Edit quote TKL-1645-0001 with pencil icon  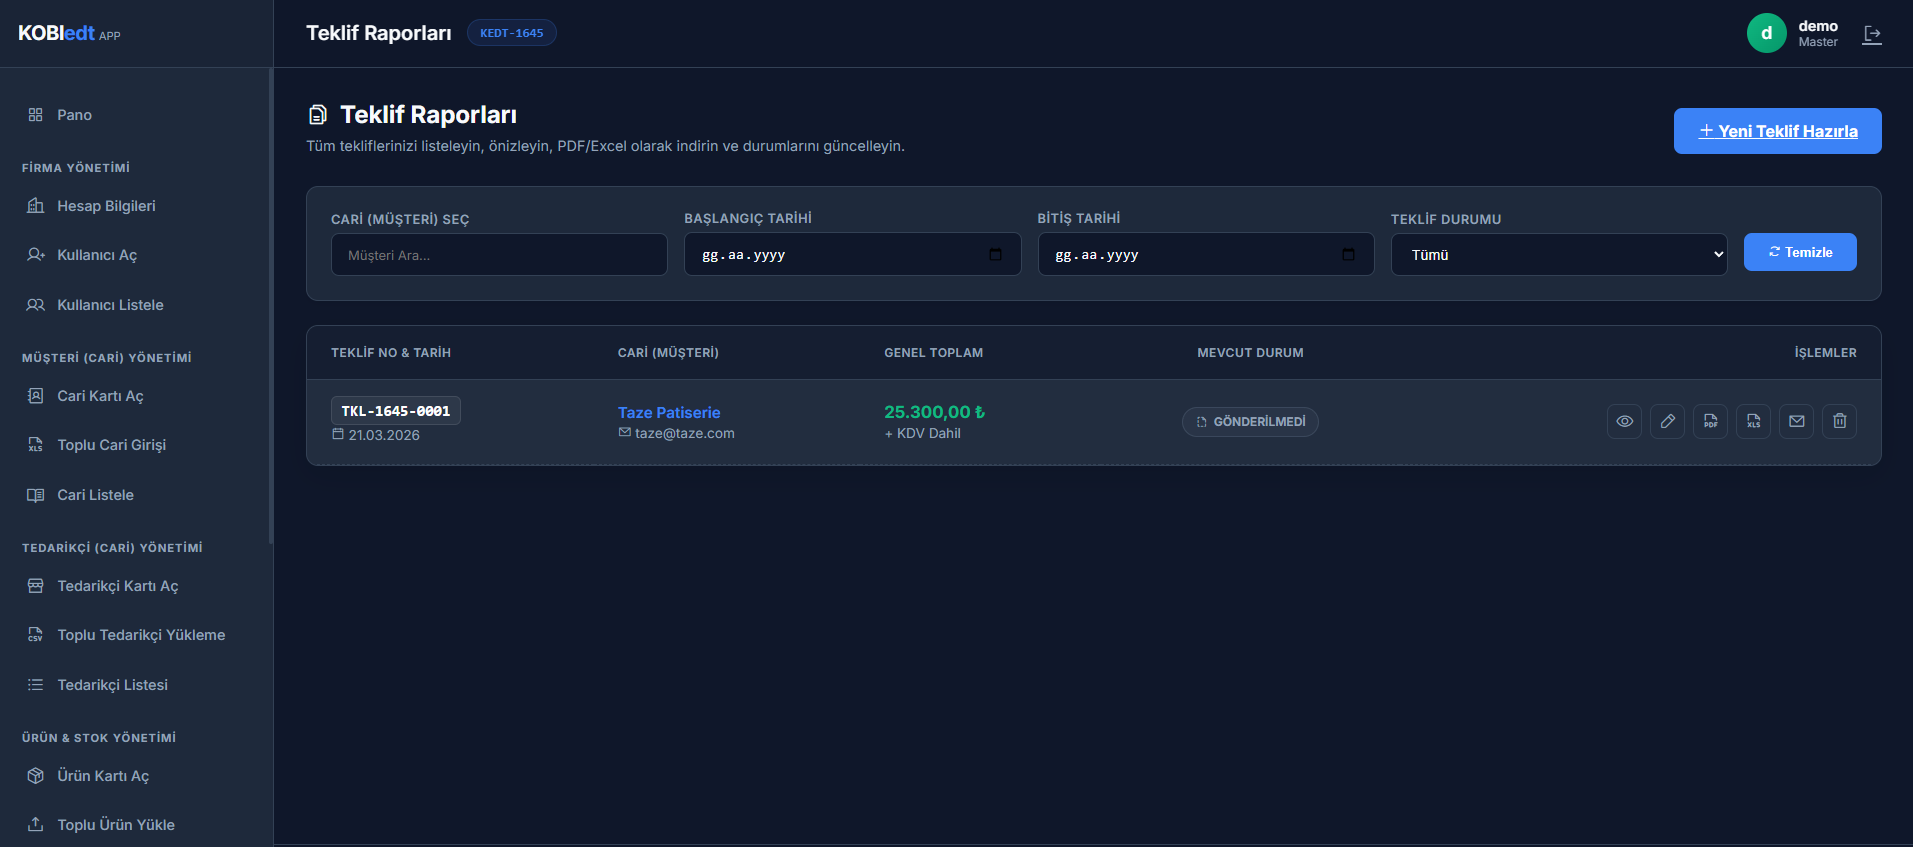(x=1667, y=421)
